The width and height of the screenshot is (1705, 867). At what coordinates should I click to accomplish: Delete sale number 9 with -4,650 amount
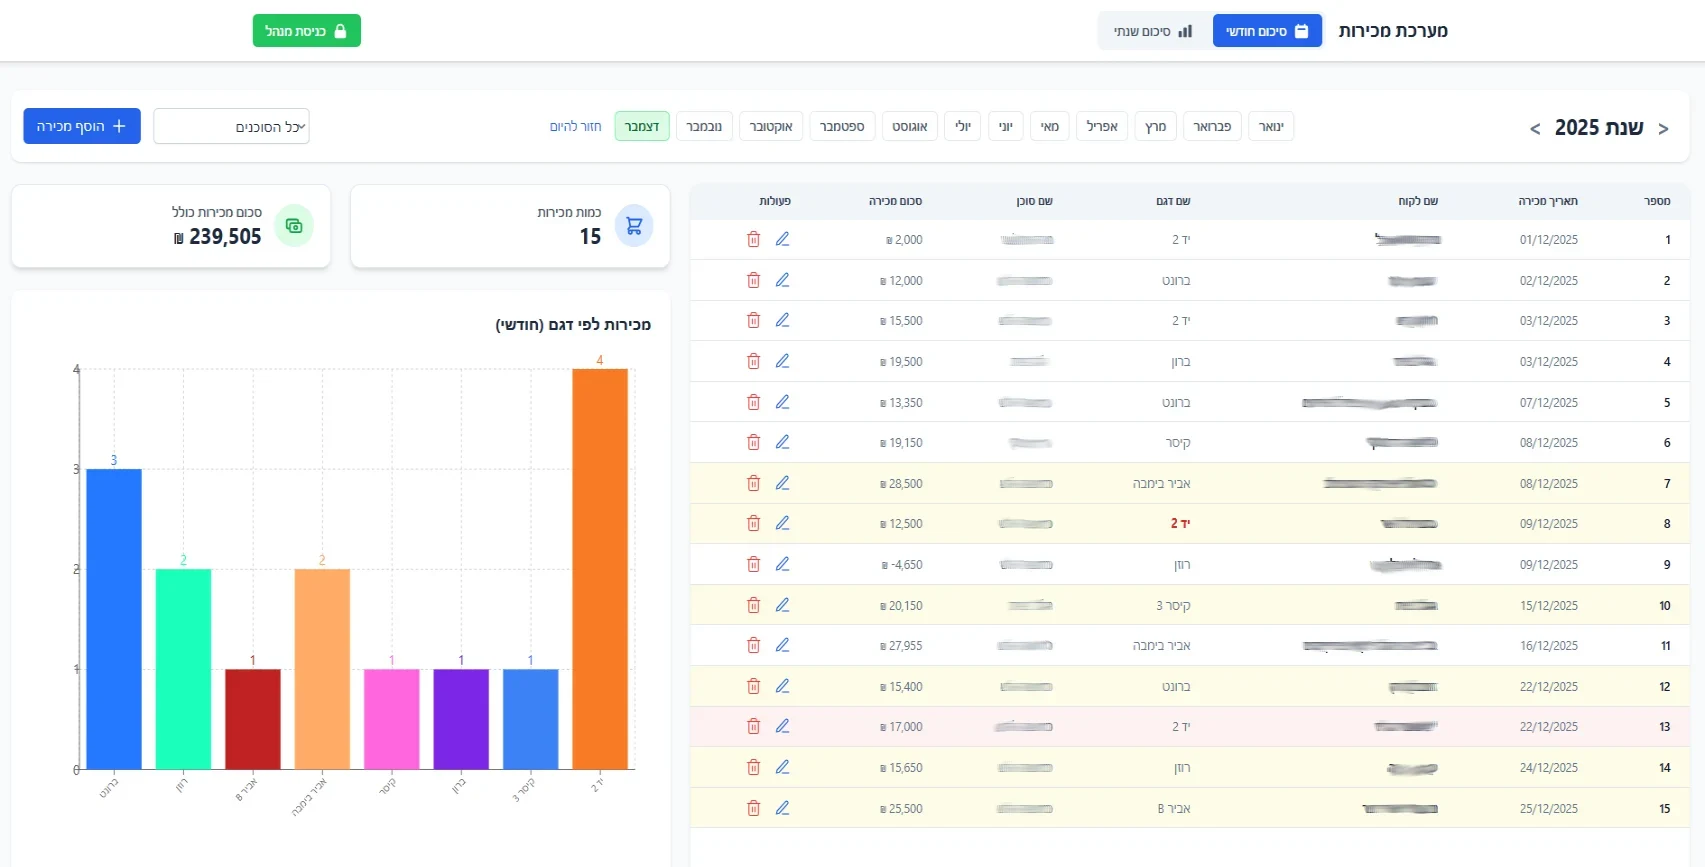tap(753, 564)
